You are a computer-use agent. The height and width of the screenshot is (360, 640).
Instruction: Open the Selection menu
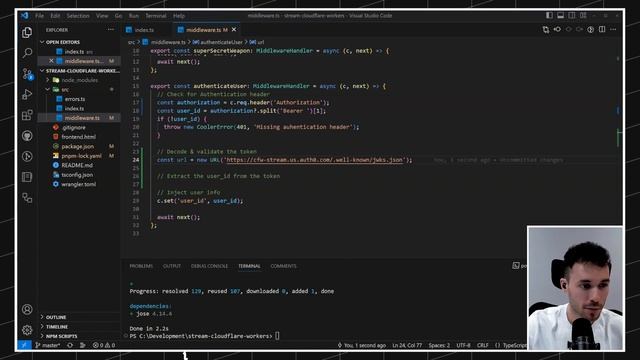click(78, 16)
